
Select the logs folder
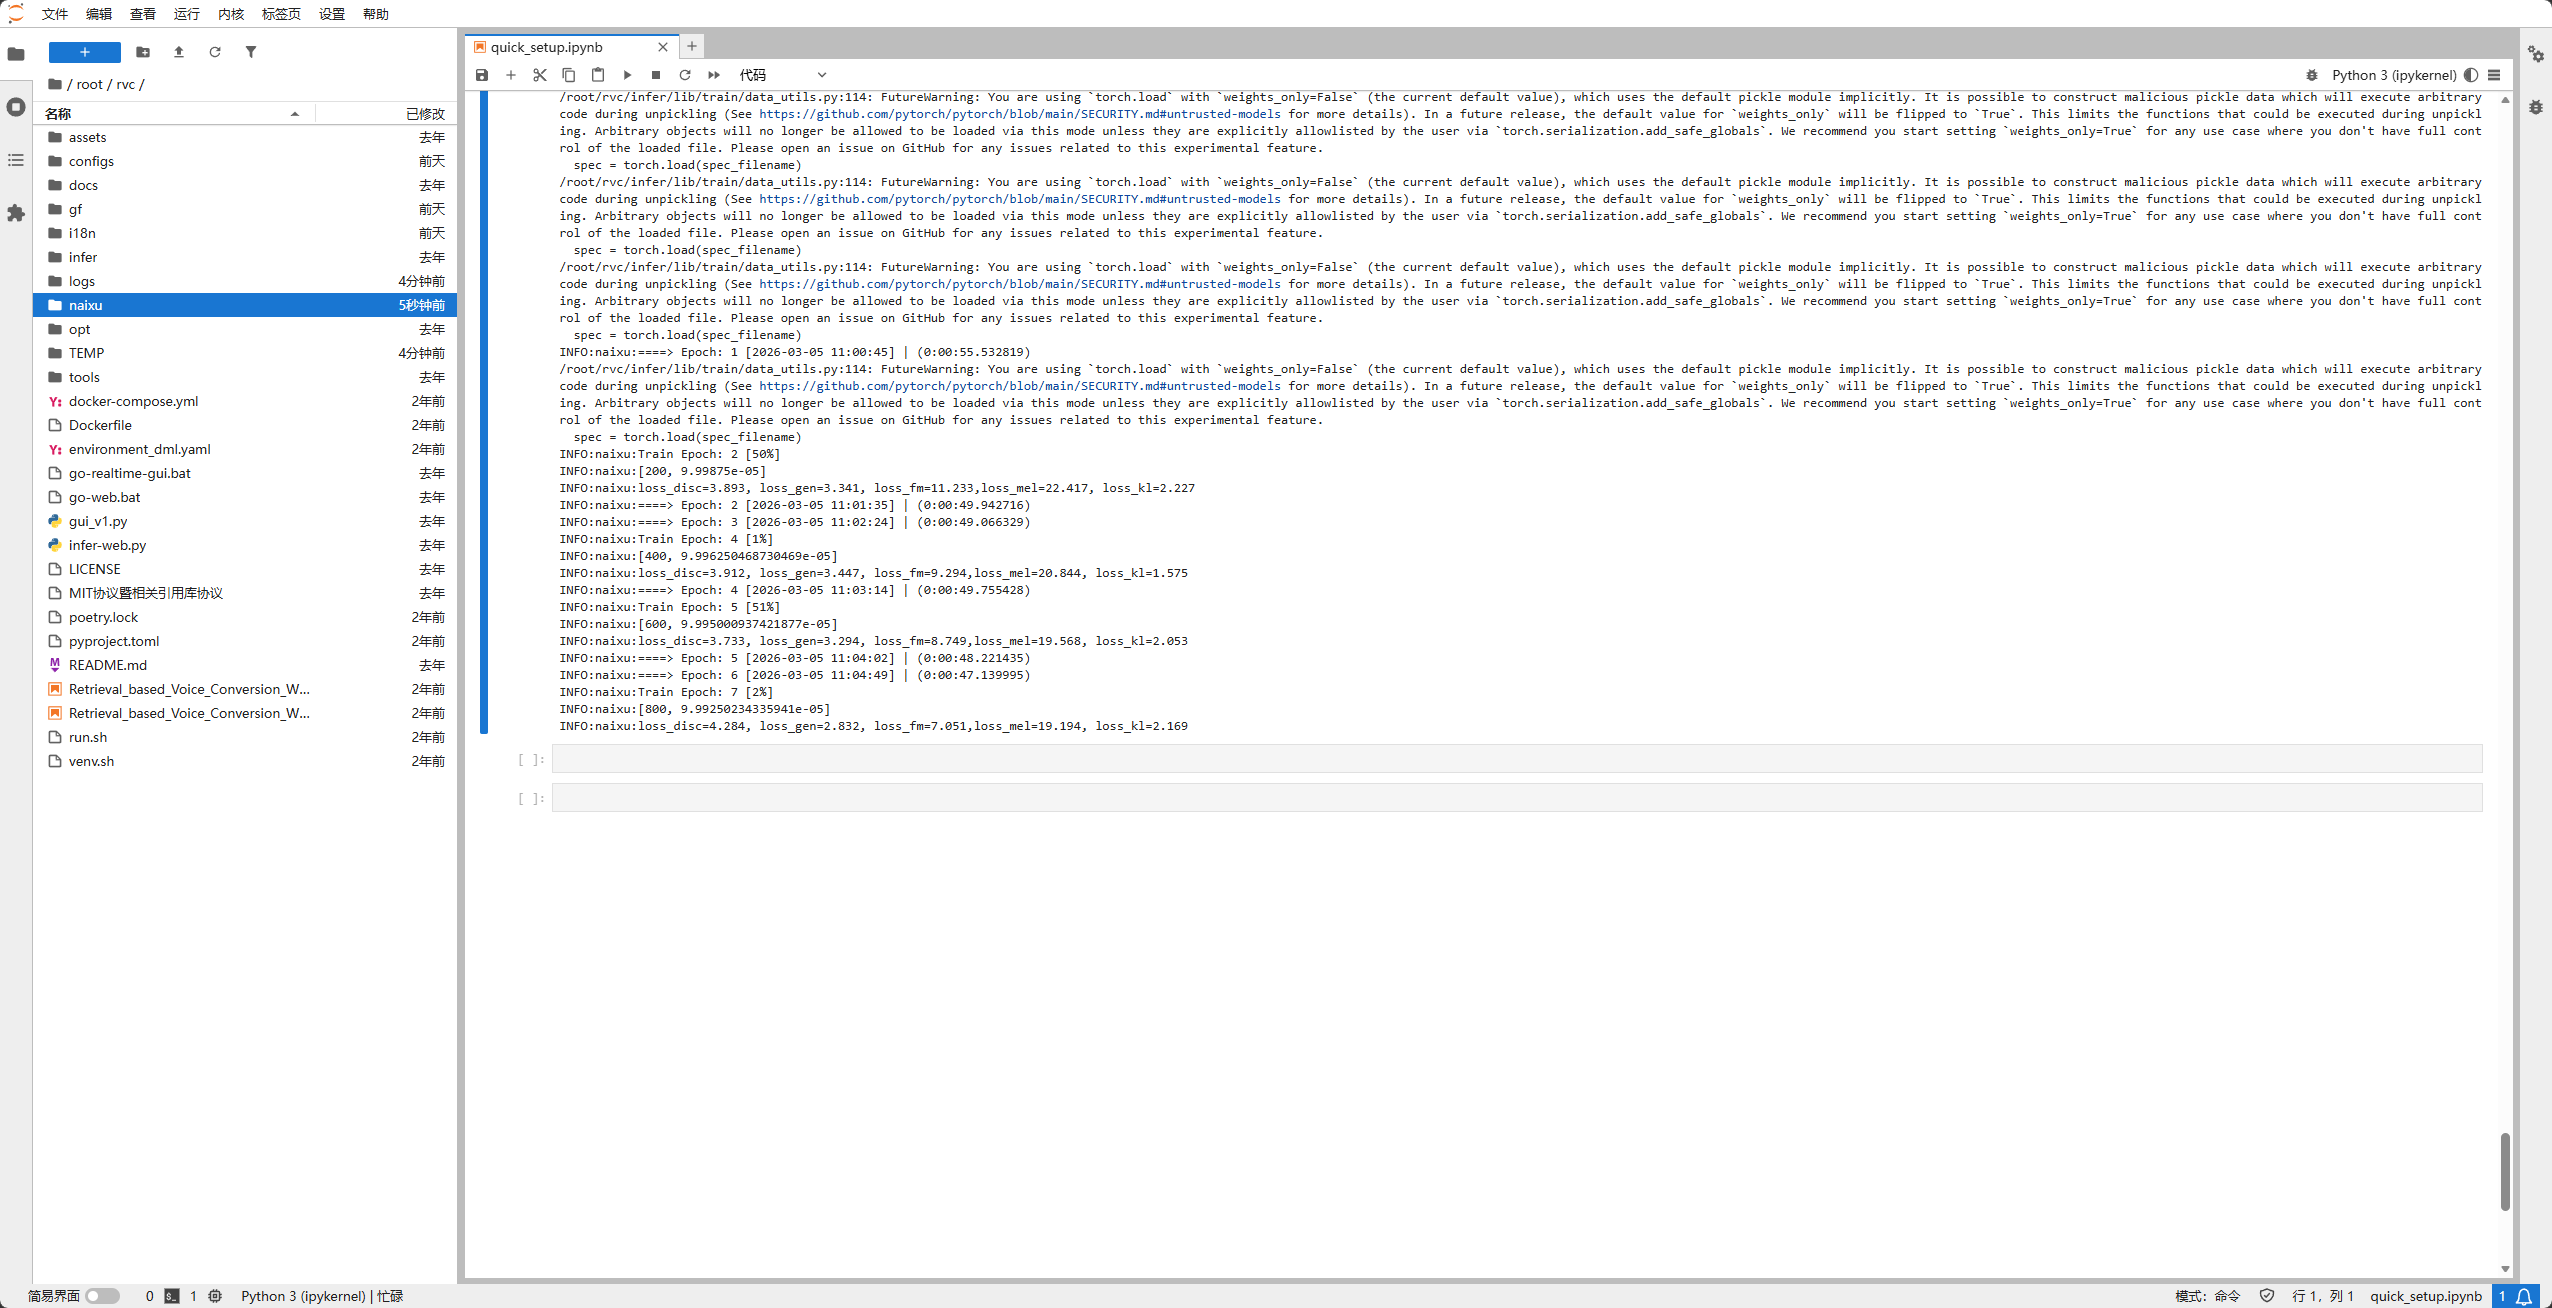pos(245,281)
